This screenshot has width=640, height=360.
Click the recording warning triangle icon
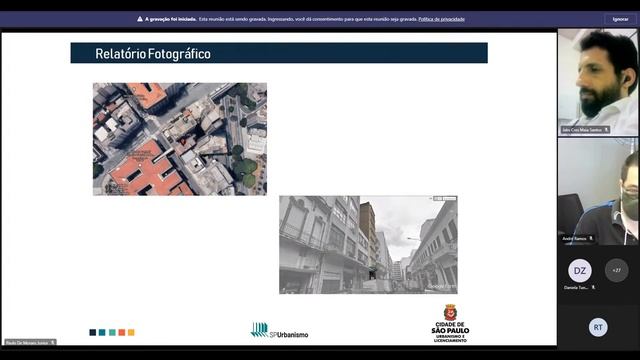(x=140, y=19)
